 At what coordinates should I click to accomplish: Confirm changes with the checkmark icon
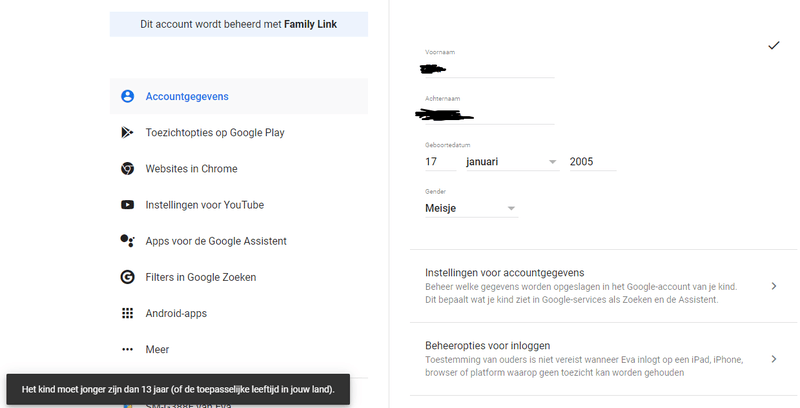coord(773,46)
